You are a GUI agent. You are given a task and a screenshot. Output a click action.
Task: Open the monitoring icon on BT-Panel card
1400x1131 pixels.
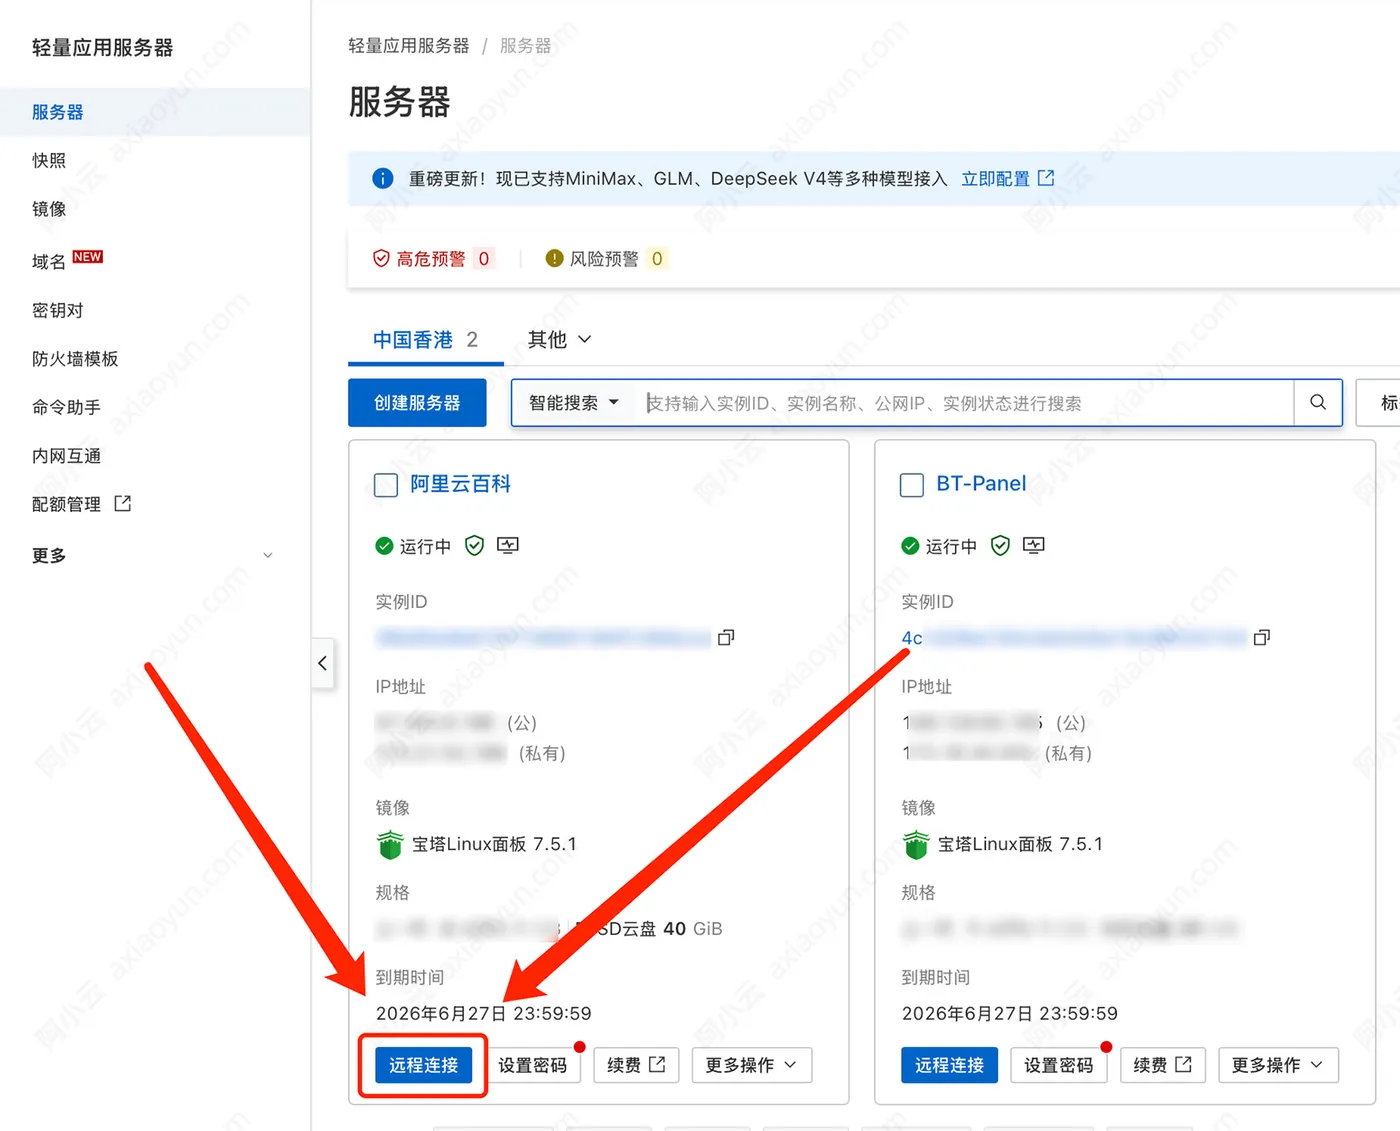point(1034,545)
